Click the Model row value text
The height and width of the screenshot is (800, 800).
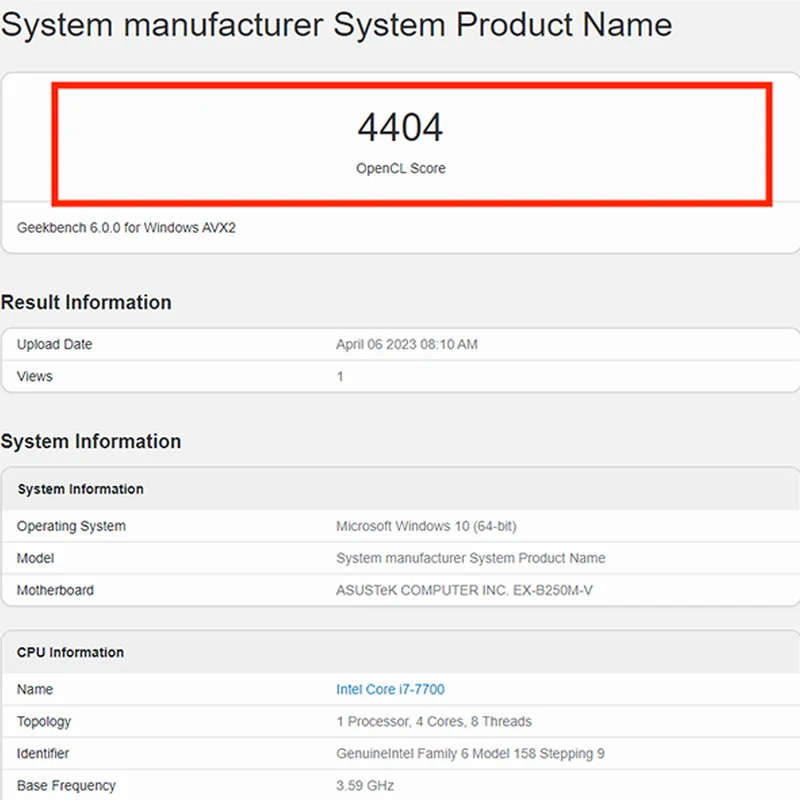(470, 558)
